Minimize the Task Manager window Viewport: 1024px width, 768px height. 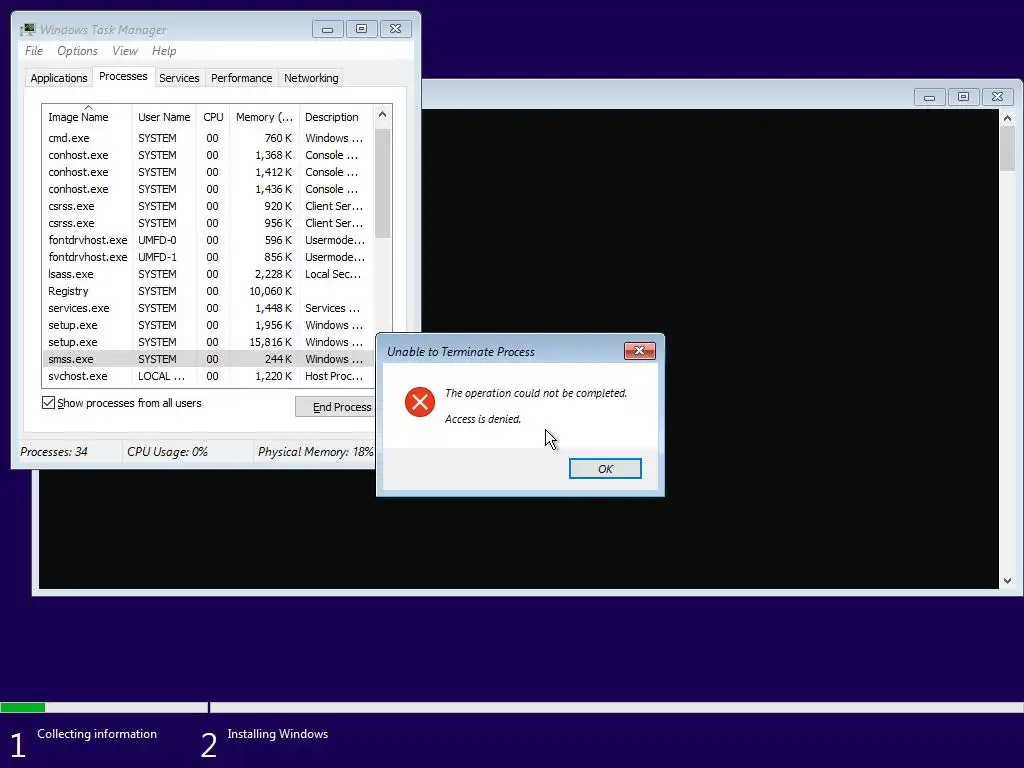click(x=328, y=29)
